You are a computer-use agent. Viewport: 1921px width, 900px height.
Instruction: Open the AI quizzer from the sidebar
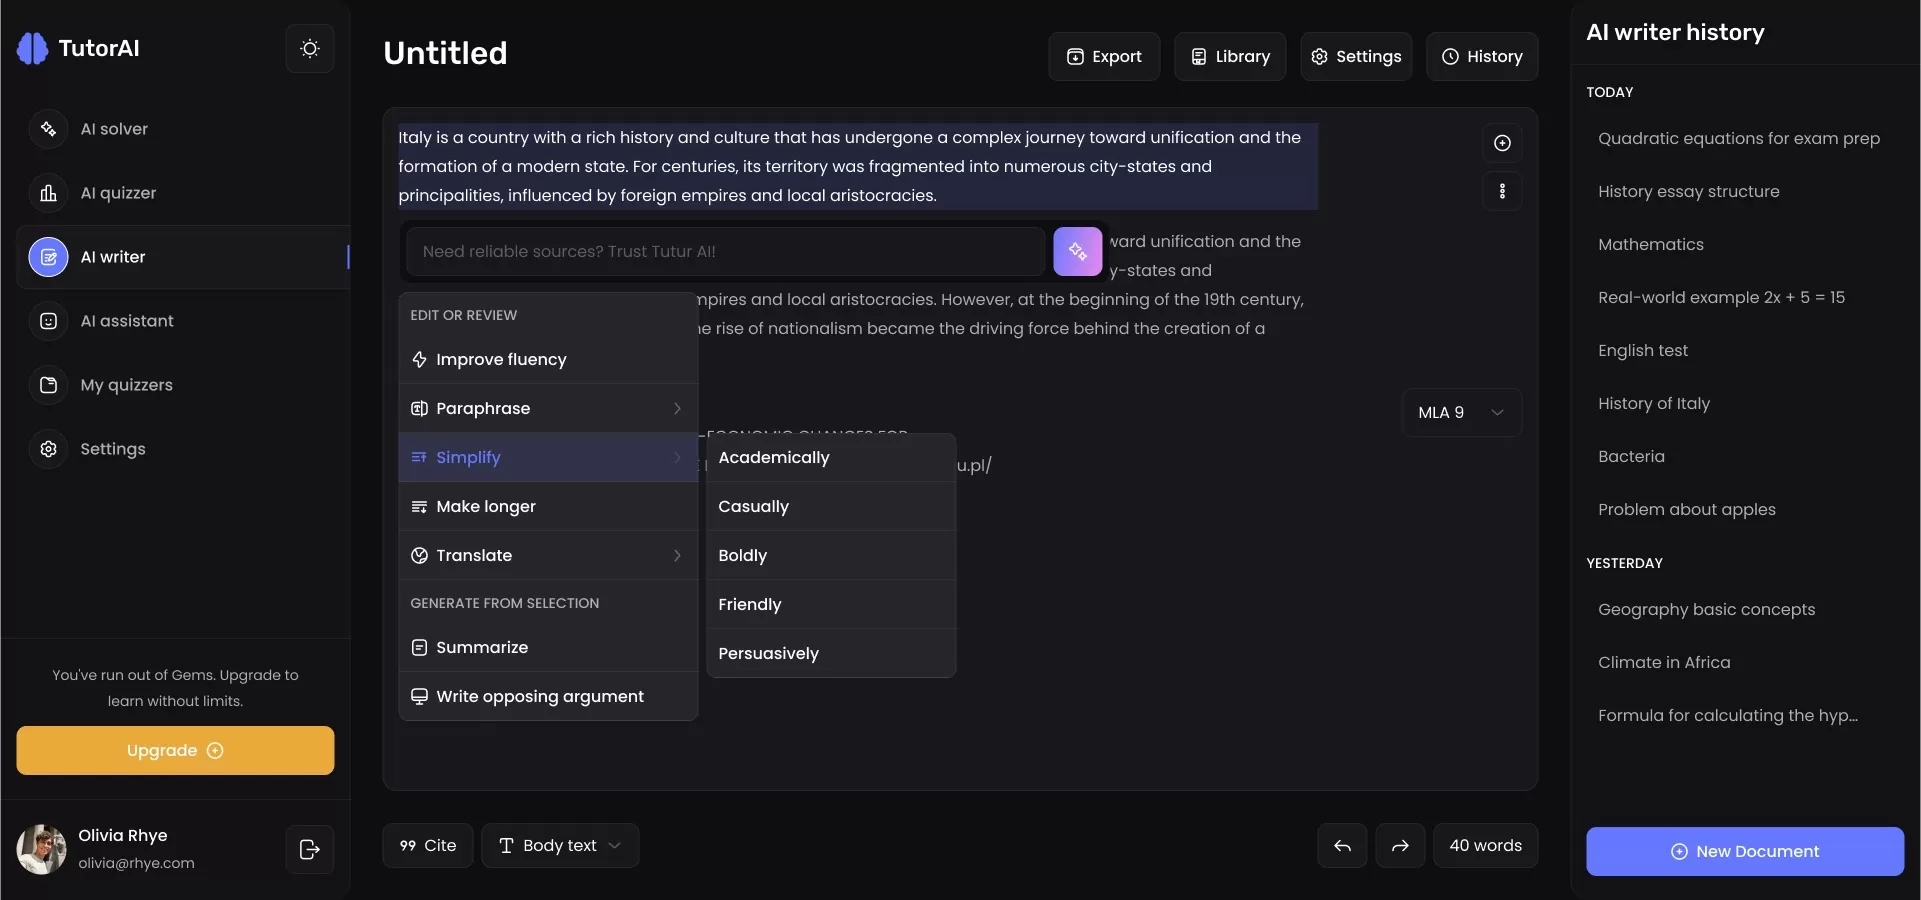pos(117,193)
